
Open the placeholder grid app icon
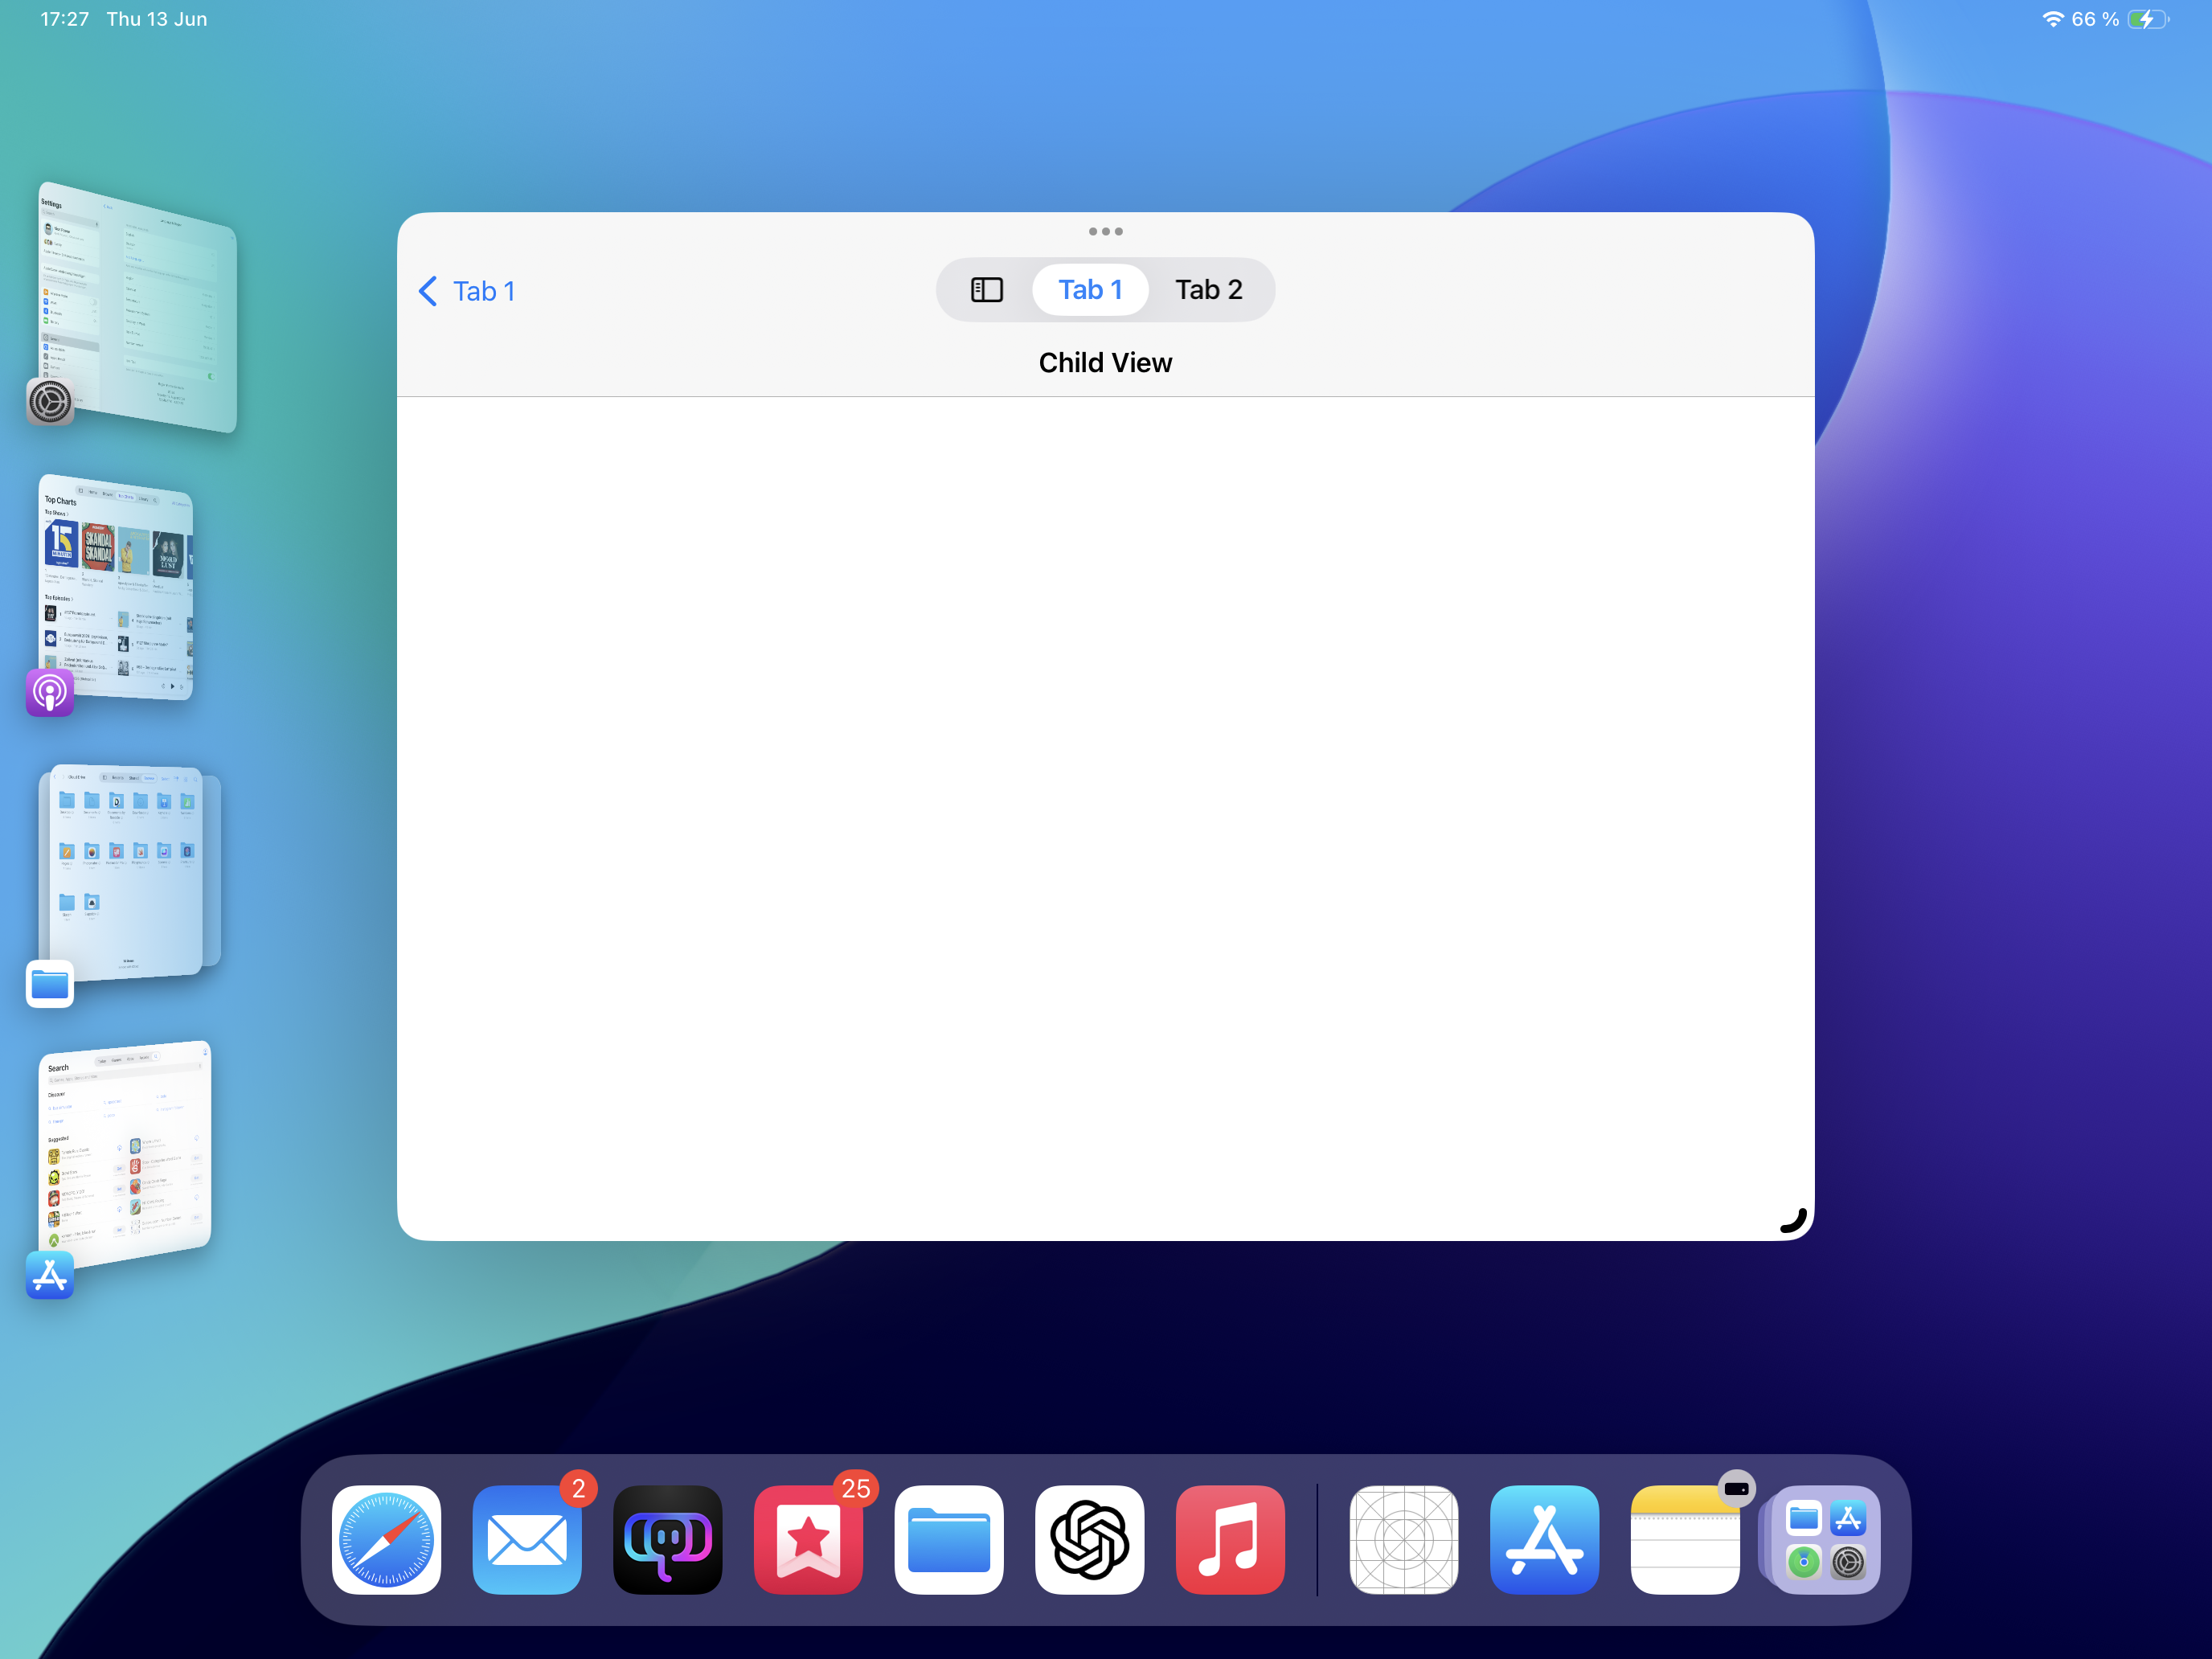coord(1403,1539)
